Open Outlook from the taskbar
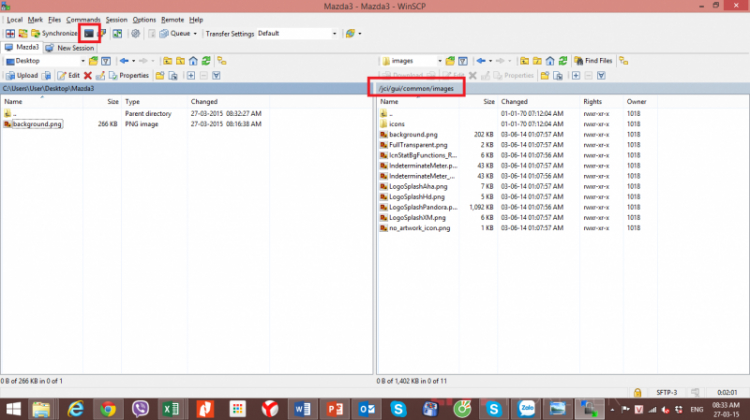 [x=367, y=409]
